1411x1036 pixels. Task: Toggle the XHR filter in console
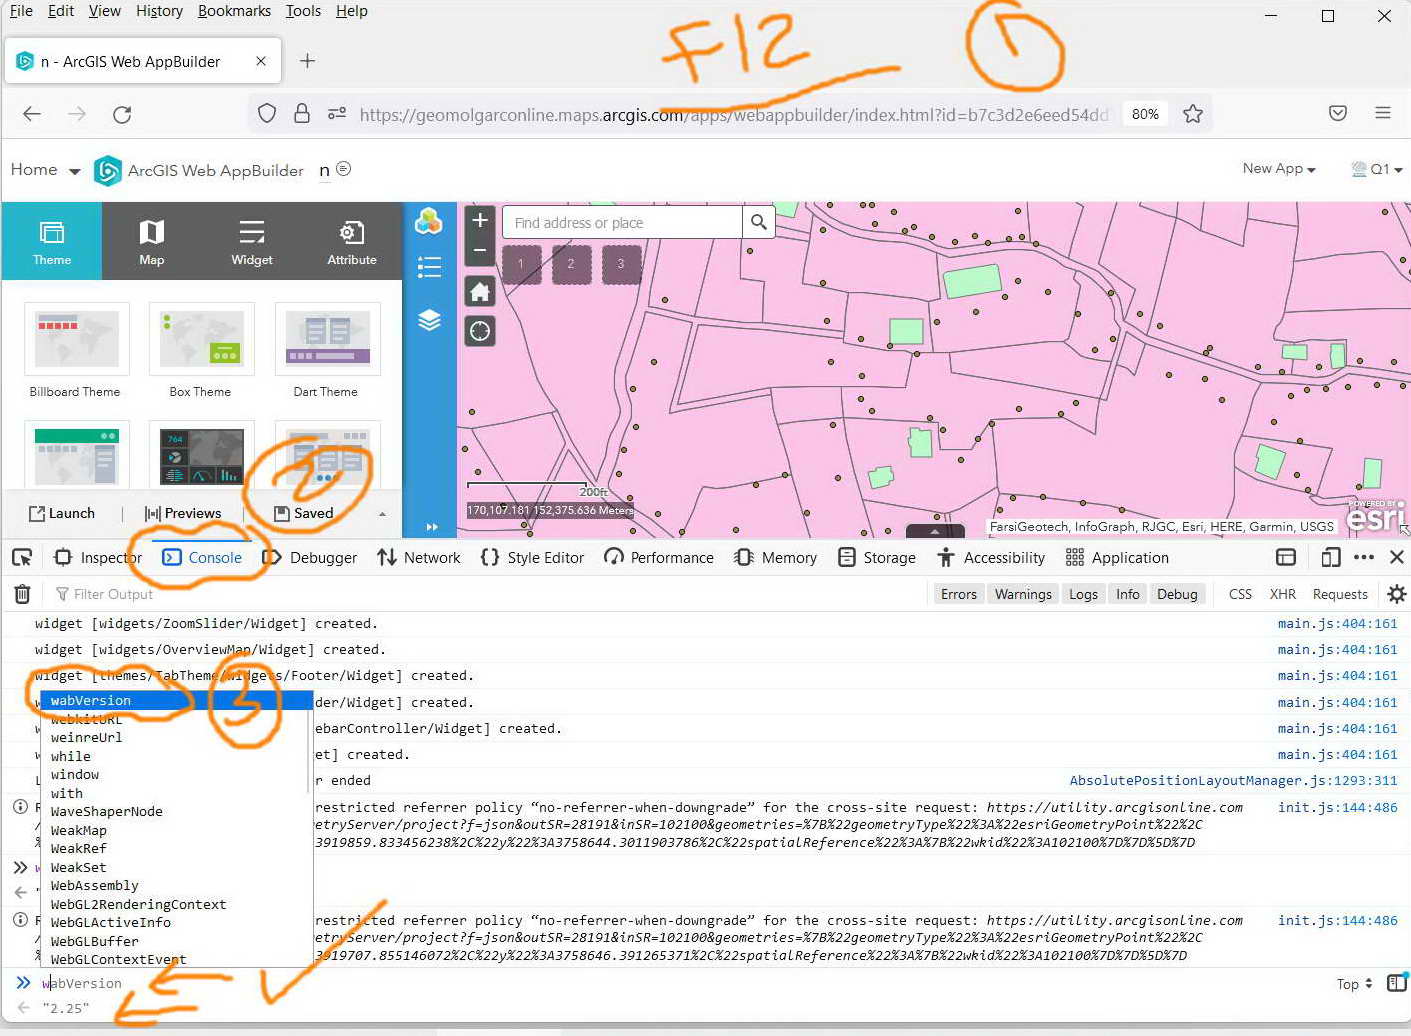(x=1282, y=594)
